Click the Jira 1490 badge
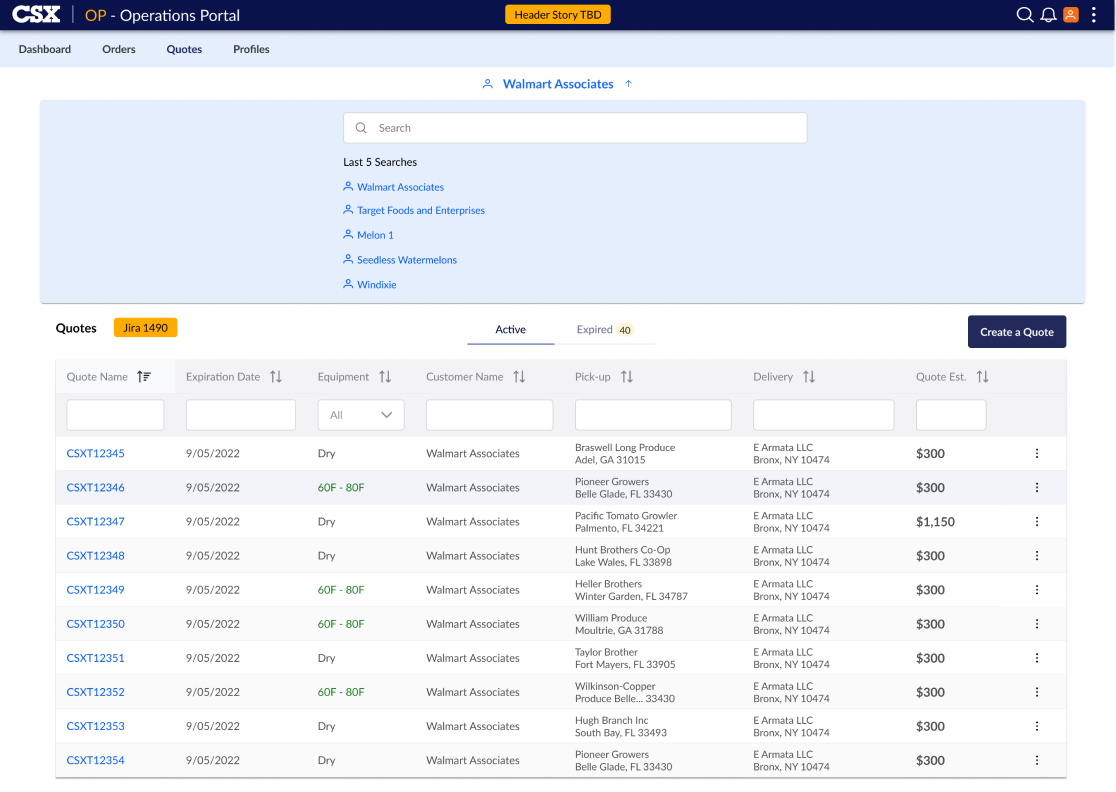 145,328
